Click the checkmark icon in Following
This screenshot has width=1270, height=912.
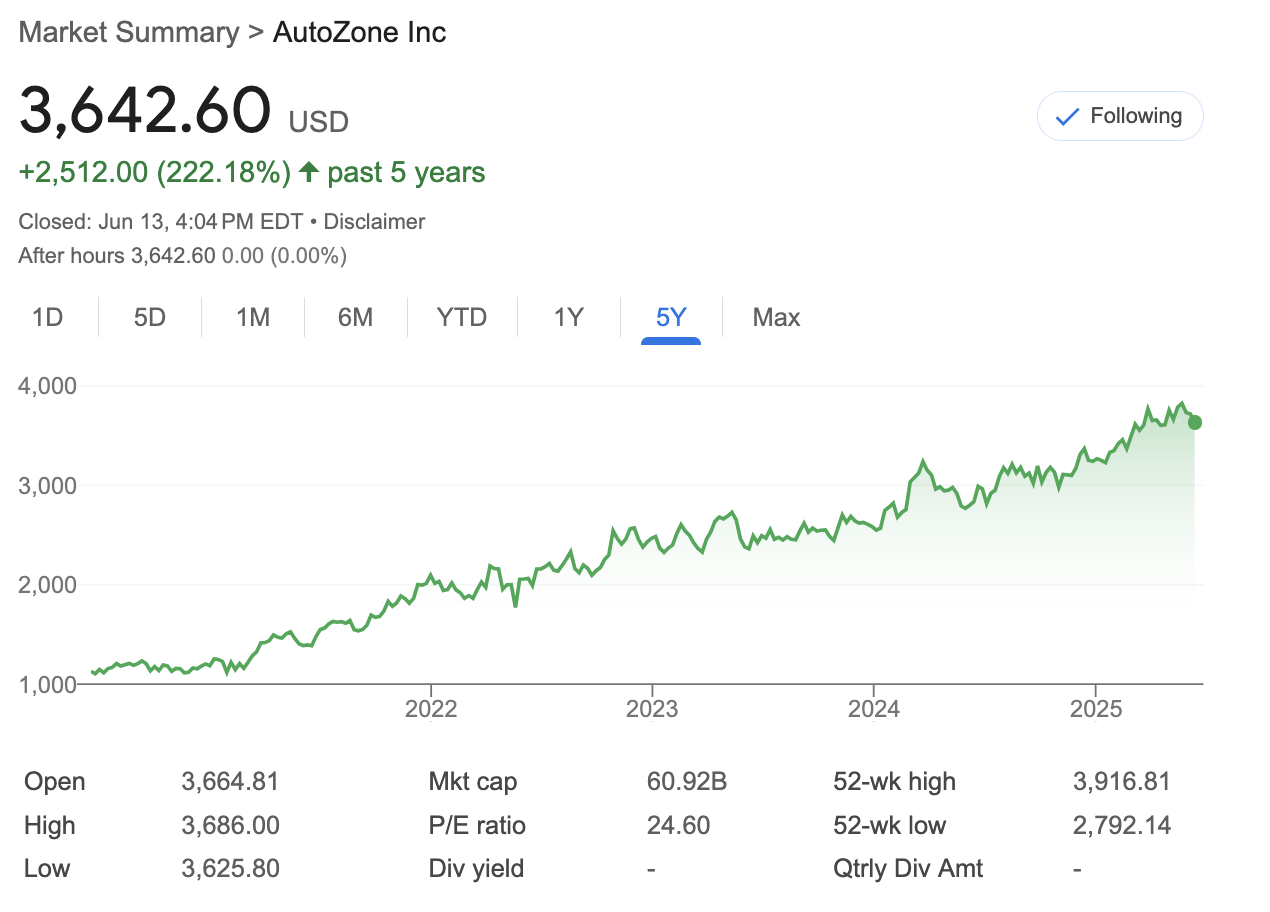click(x=1067, y=117)
